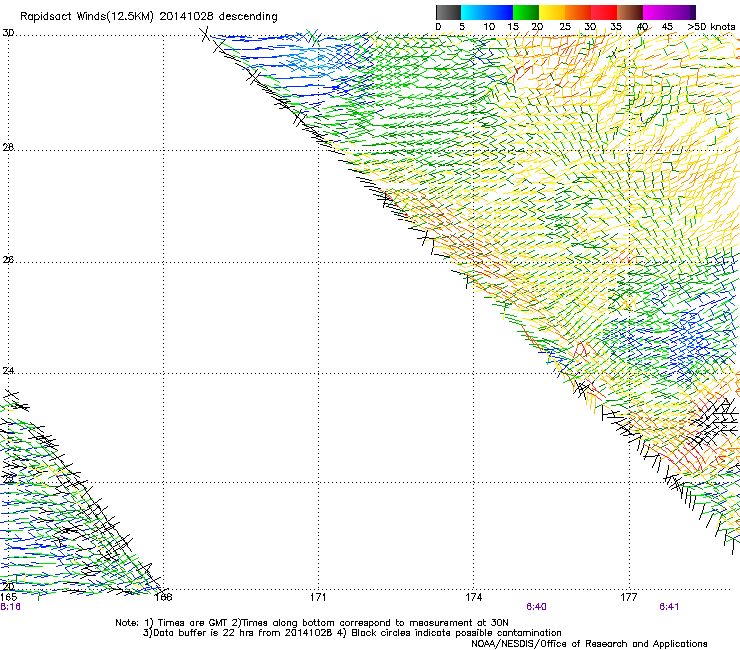740x650 pixels.
Task: Pick the orange 25-30 knots legend color
Action: [x=578, y=12]
